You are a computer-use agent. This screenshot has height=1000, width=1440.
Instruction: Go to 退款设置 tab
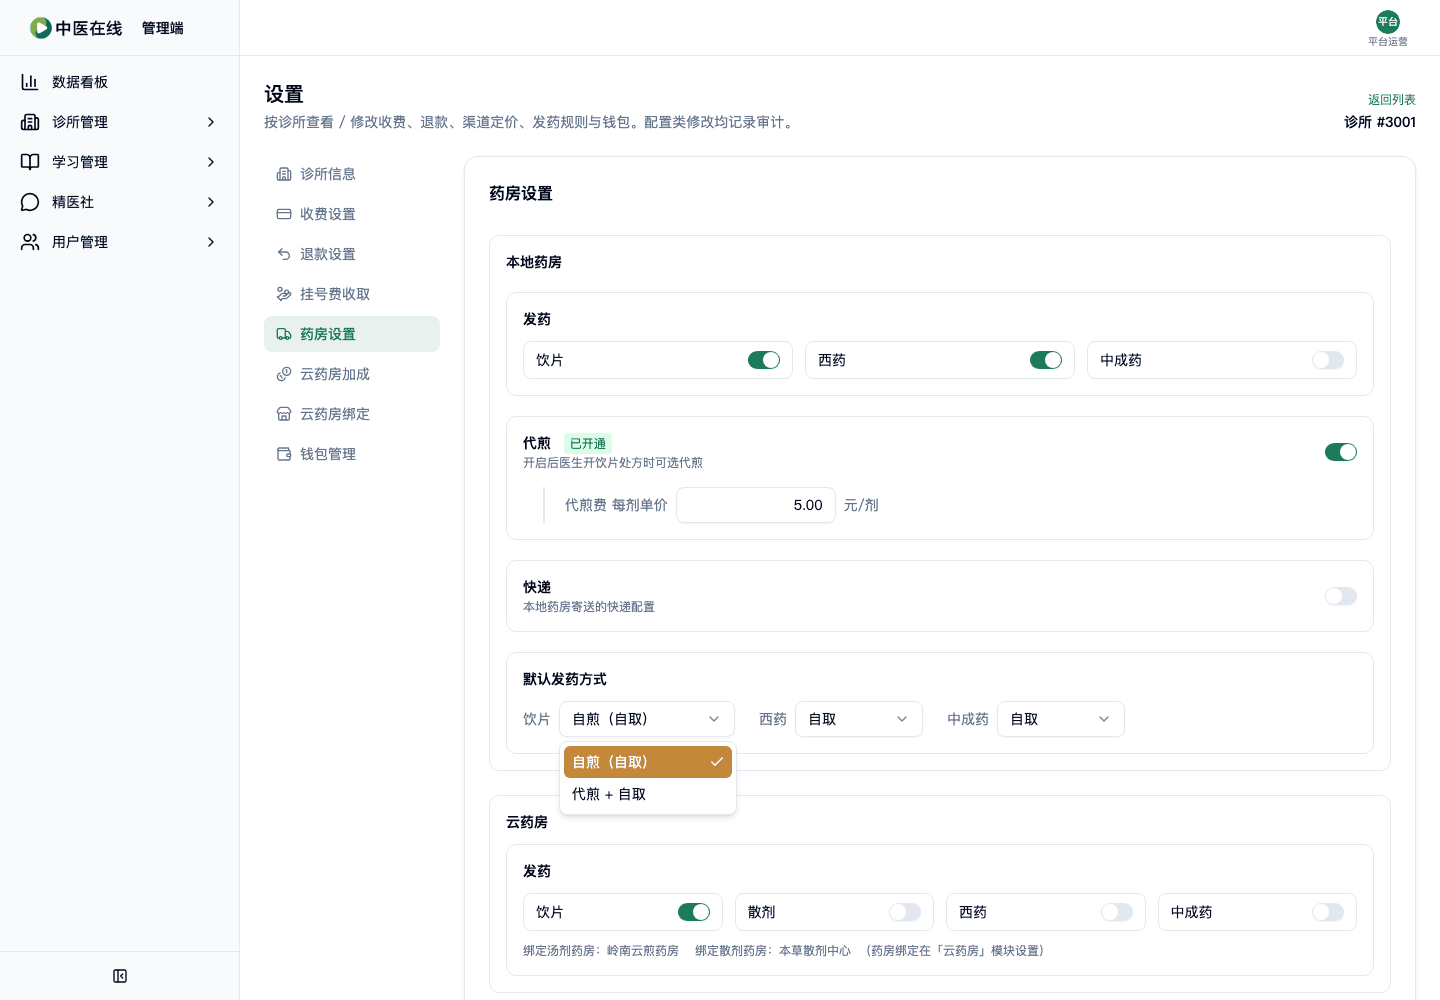(352, 254)
